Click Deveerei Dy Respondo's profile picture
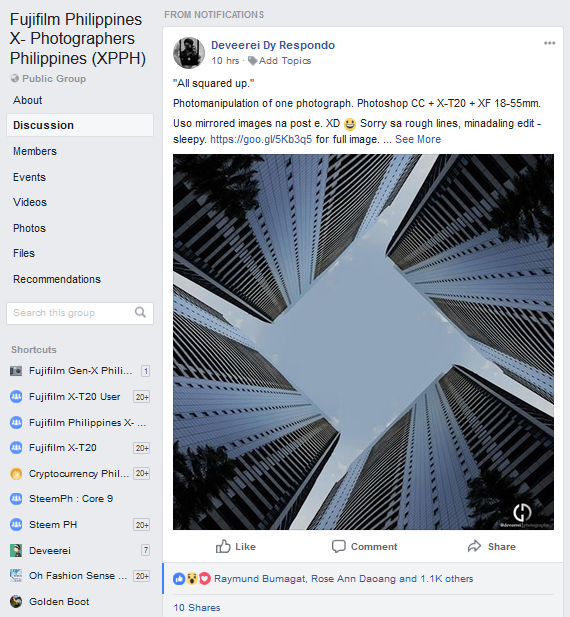Viewport: 570px width, 617px height. coord(189,53)
